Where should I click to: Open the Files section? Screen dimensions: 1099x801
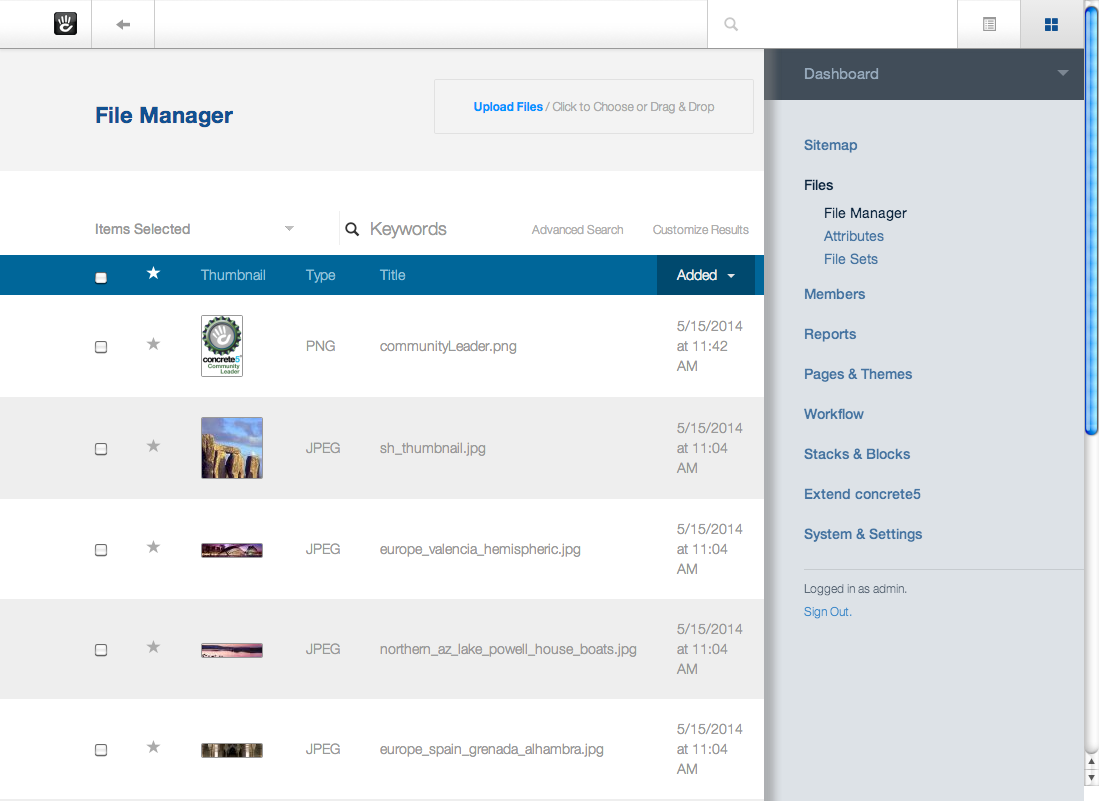(818, 185)
